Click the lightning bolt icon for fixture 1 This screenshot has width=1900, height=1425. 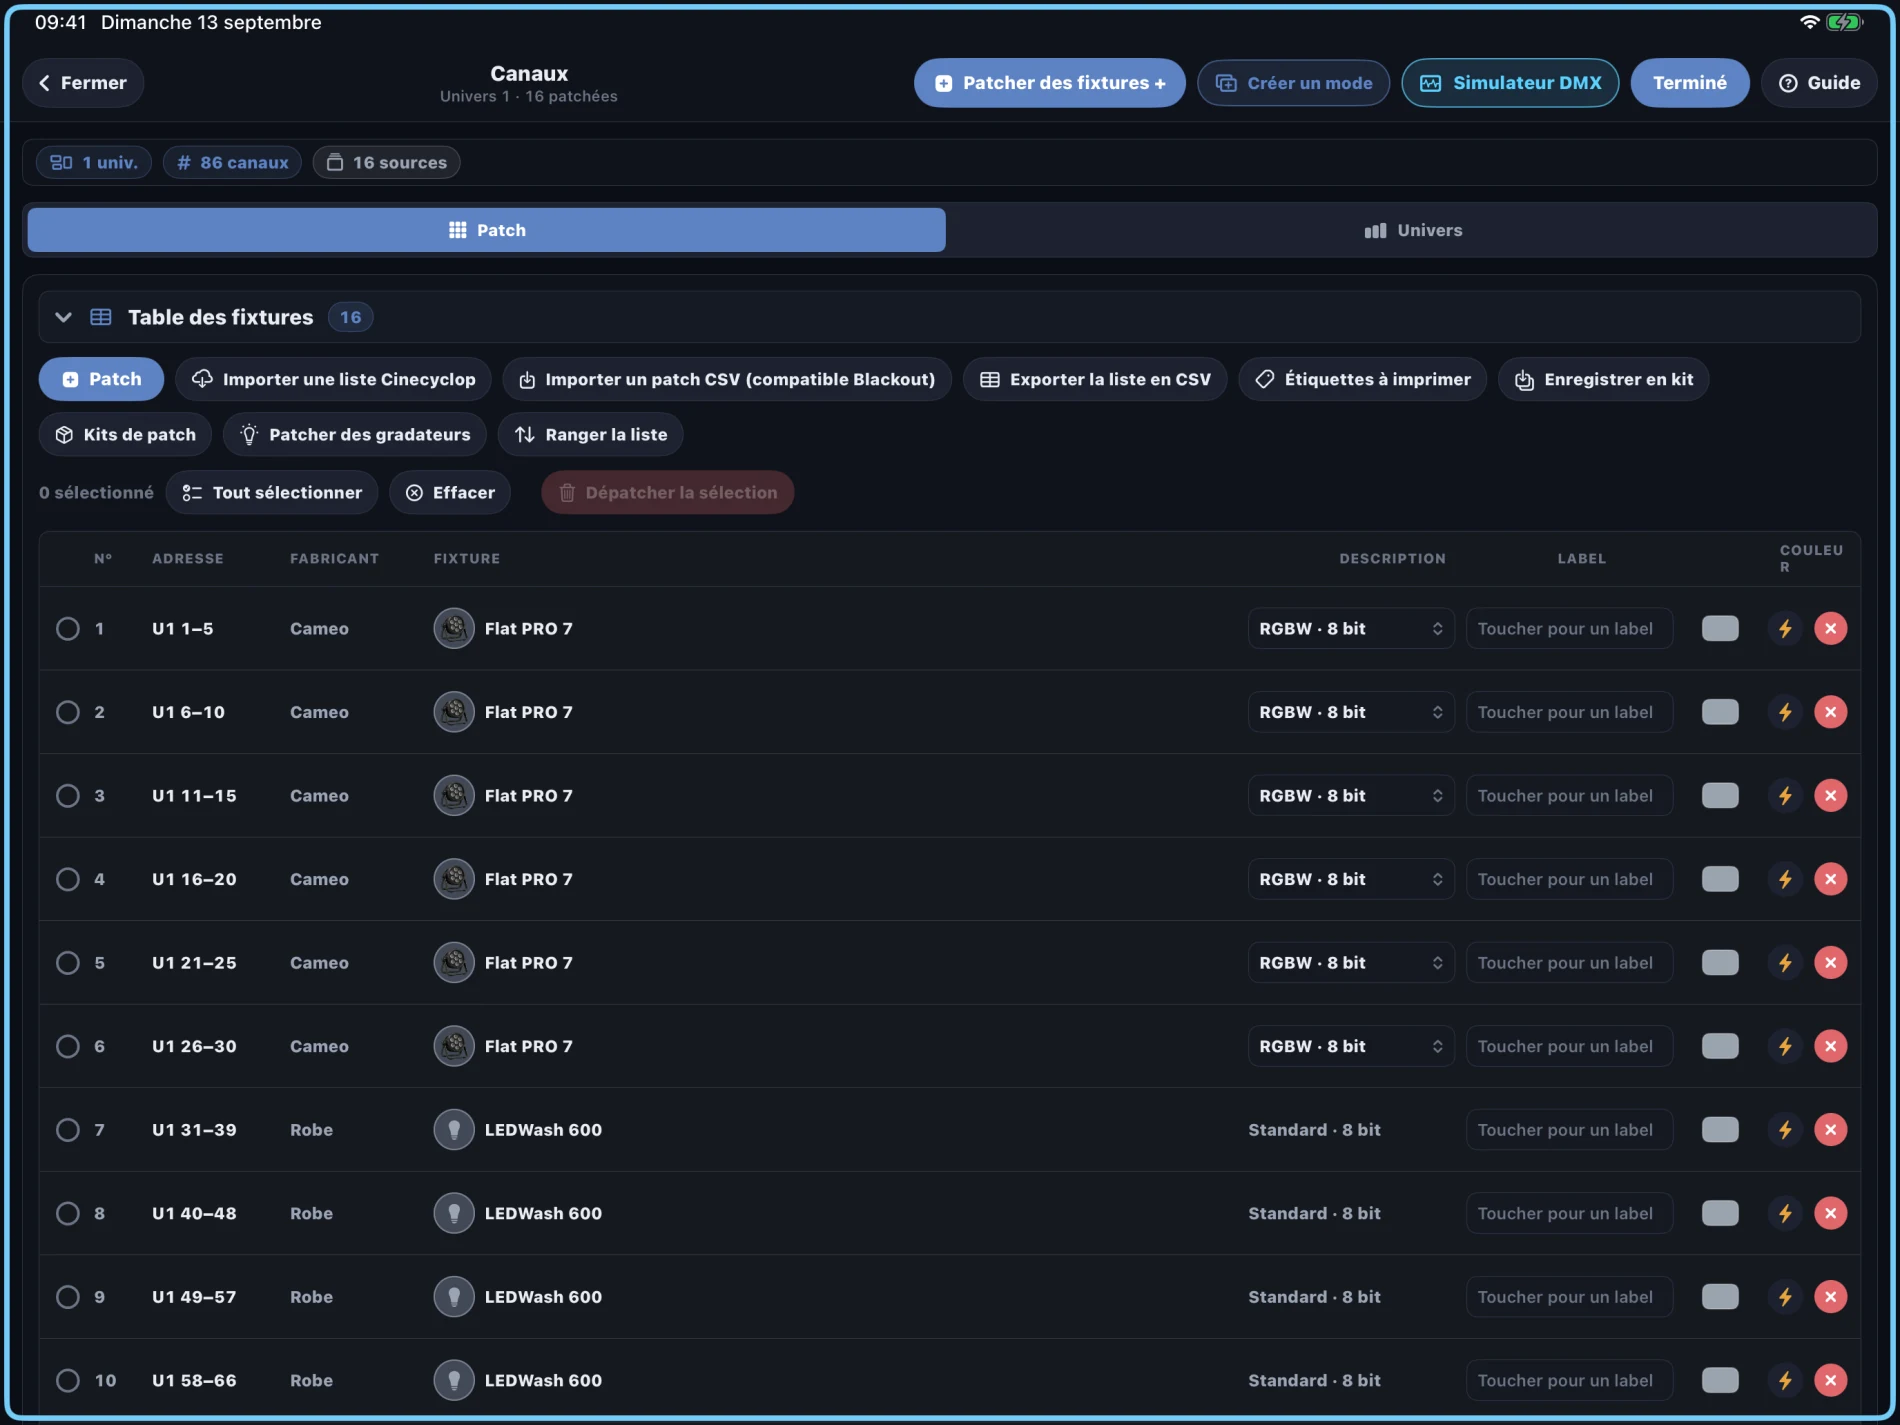(x=1785, y=628)
